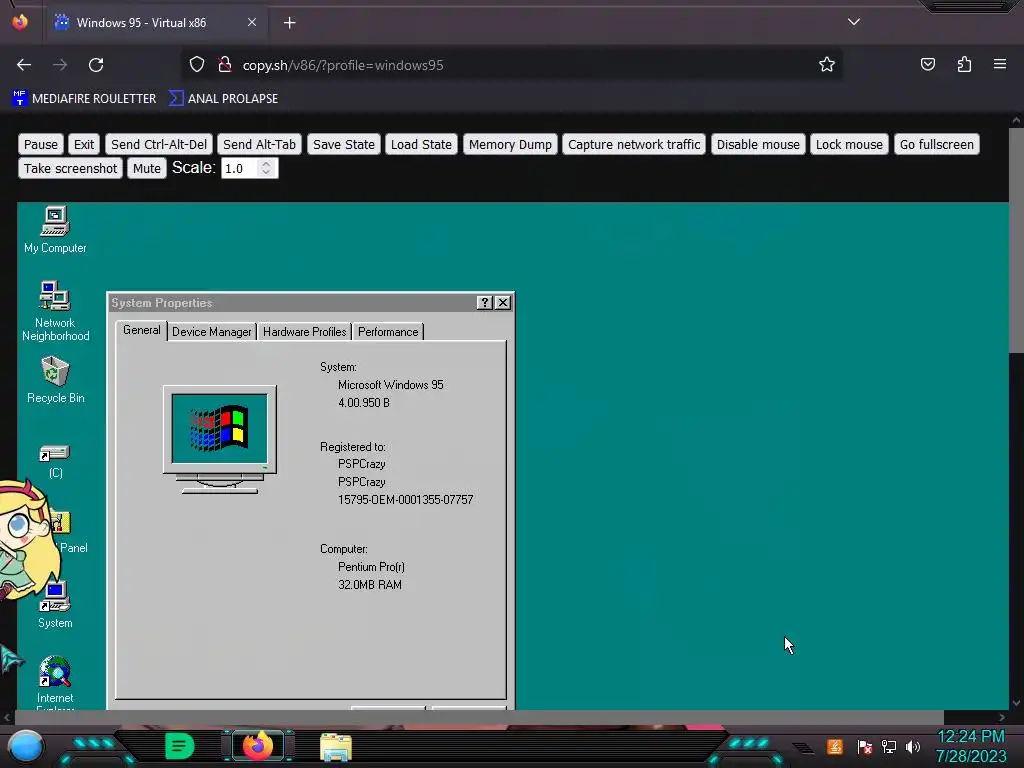1024x768 pixels.
Task: Click the Go fullscreen button
Action: point(936,144)
